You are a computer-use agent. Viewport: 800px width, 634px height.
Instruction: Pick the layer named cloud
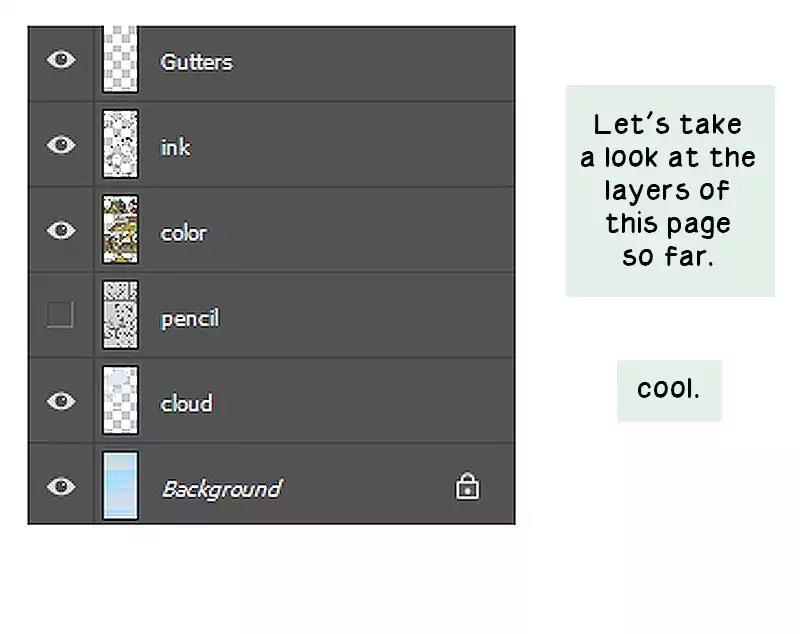[186, 403]
